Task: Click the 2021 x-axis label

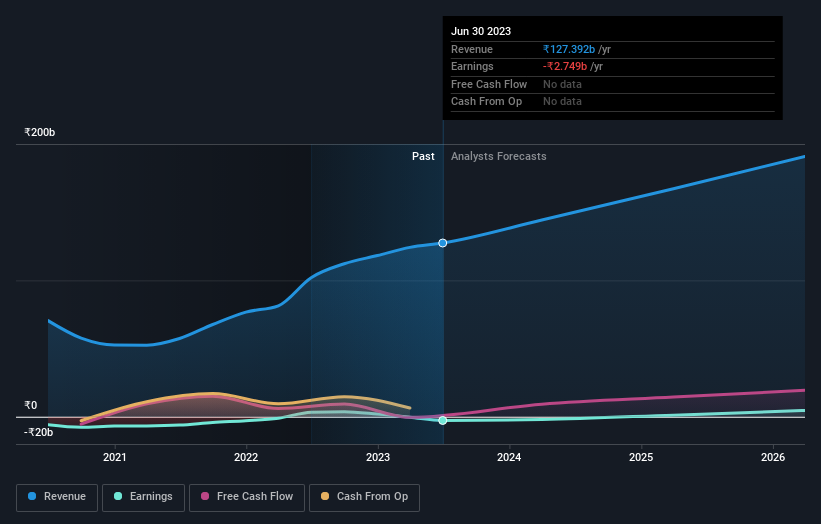Action: click(115, 457)
